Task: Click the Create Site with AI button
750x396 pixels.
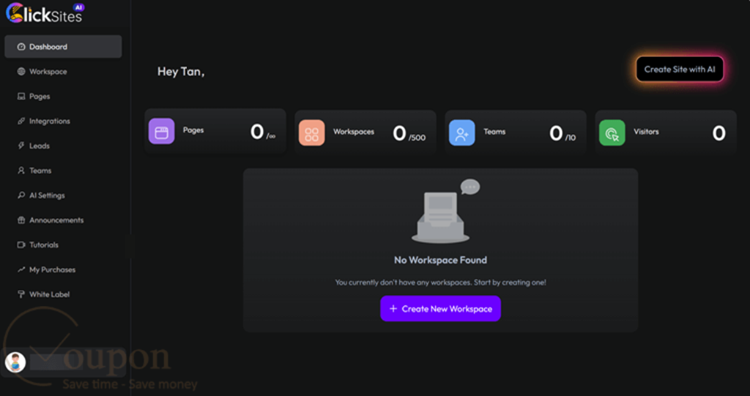Action: coord(680,69)
